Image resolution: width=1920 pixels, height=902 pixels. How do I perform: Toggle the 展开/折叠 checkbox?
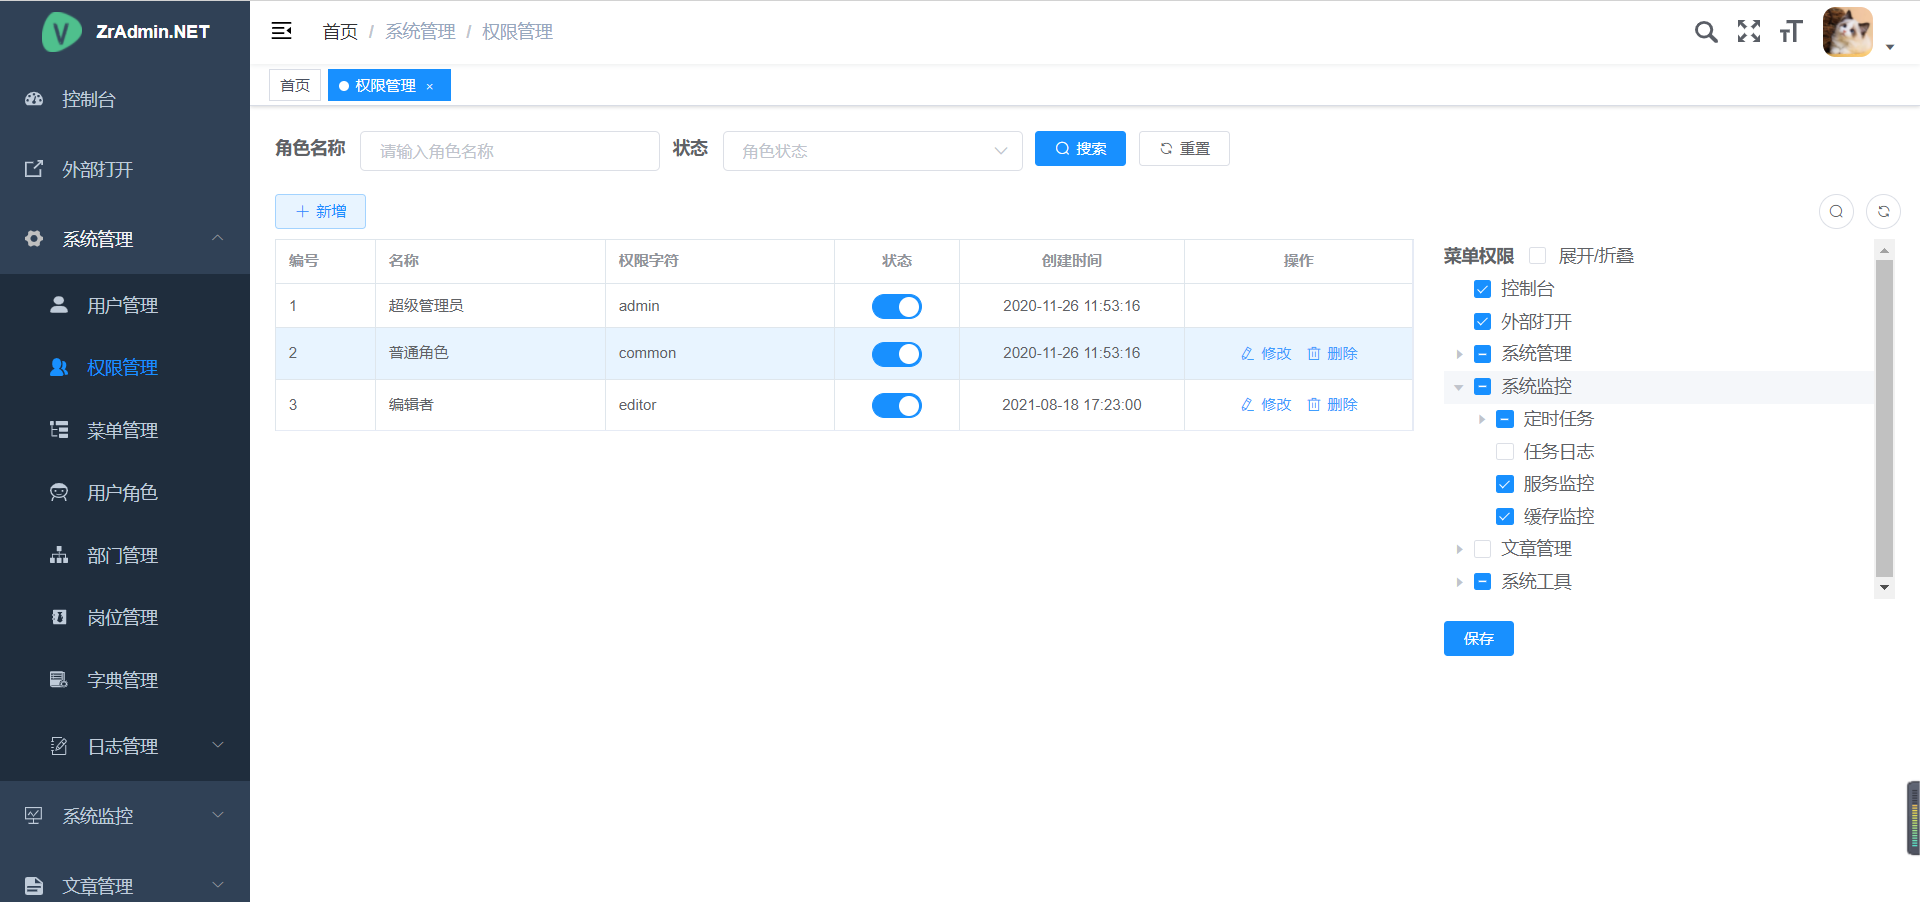click(x=1538, y=256)
